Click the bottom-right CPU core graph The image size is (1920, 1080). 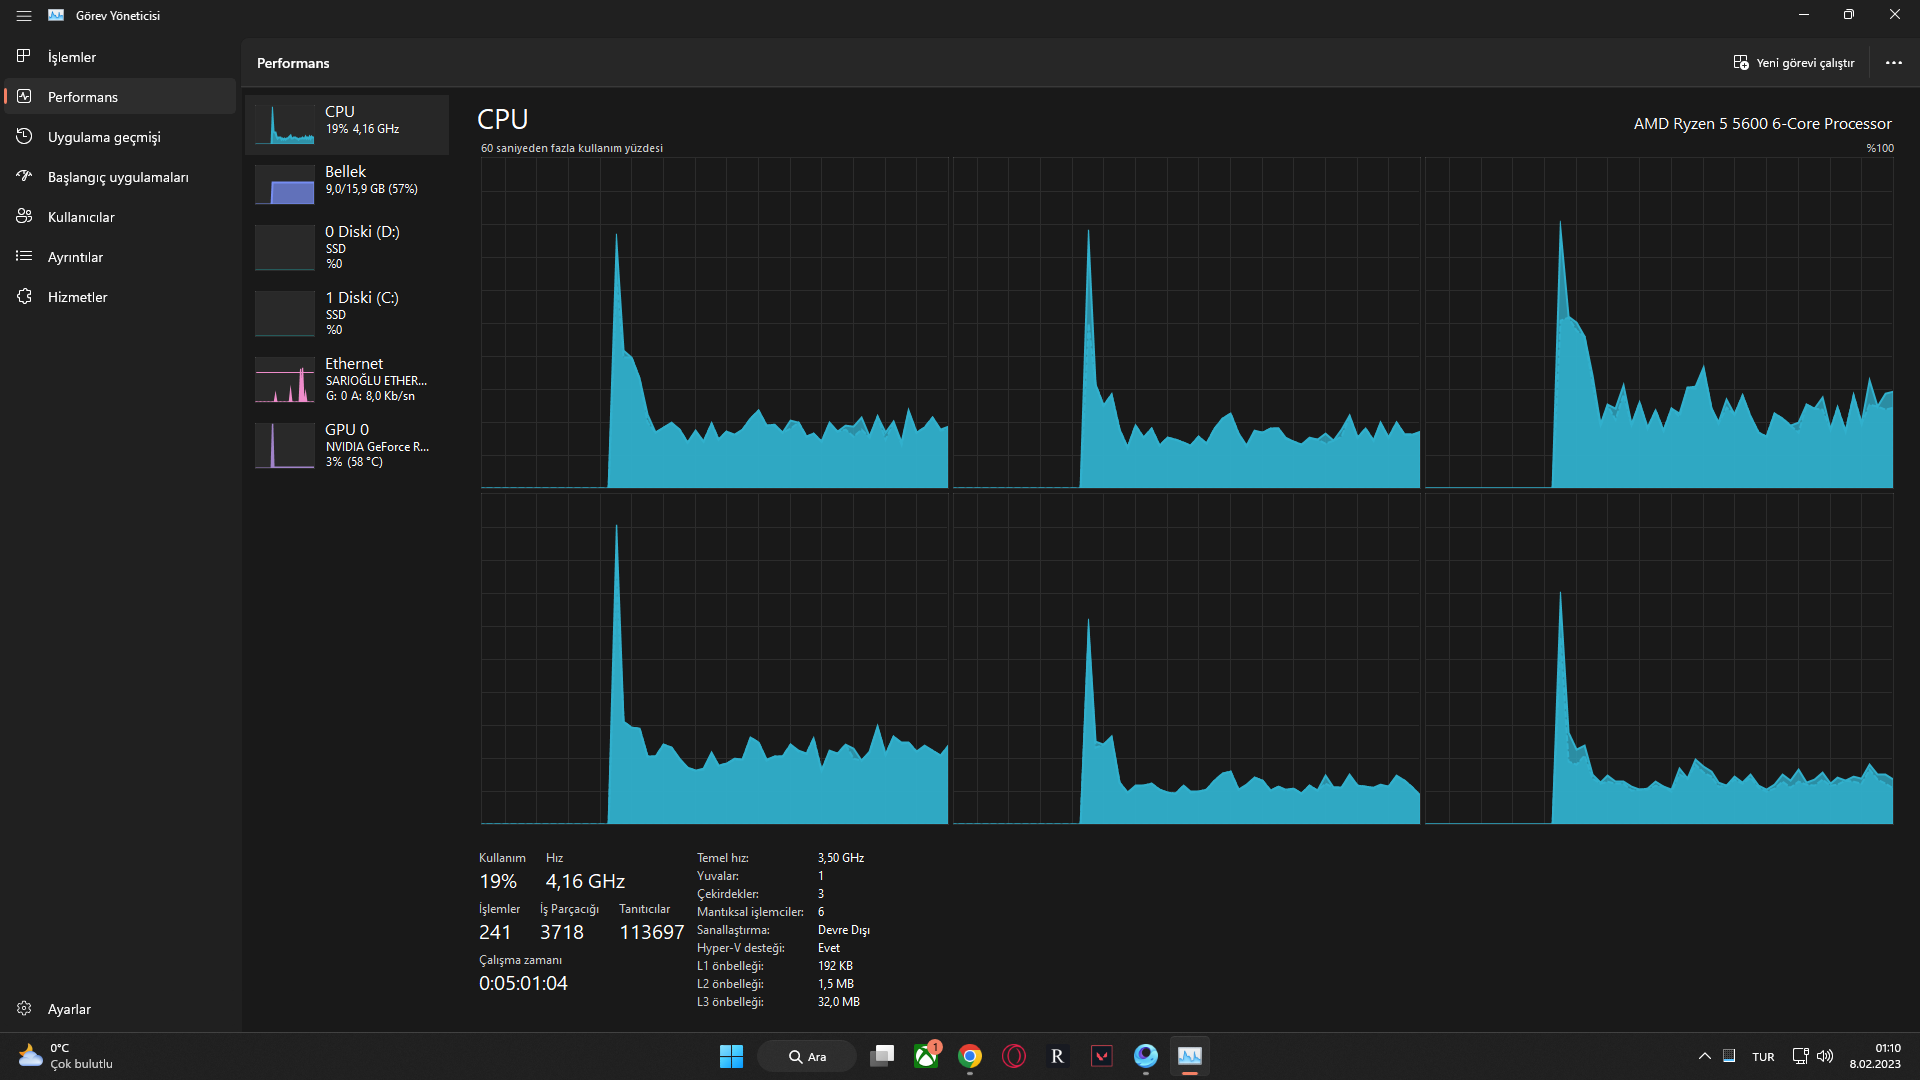[1659, 659]
